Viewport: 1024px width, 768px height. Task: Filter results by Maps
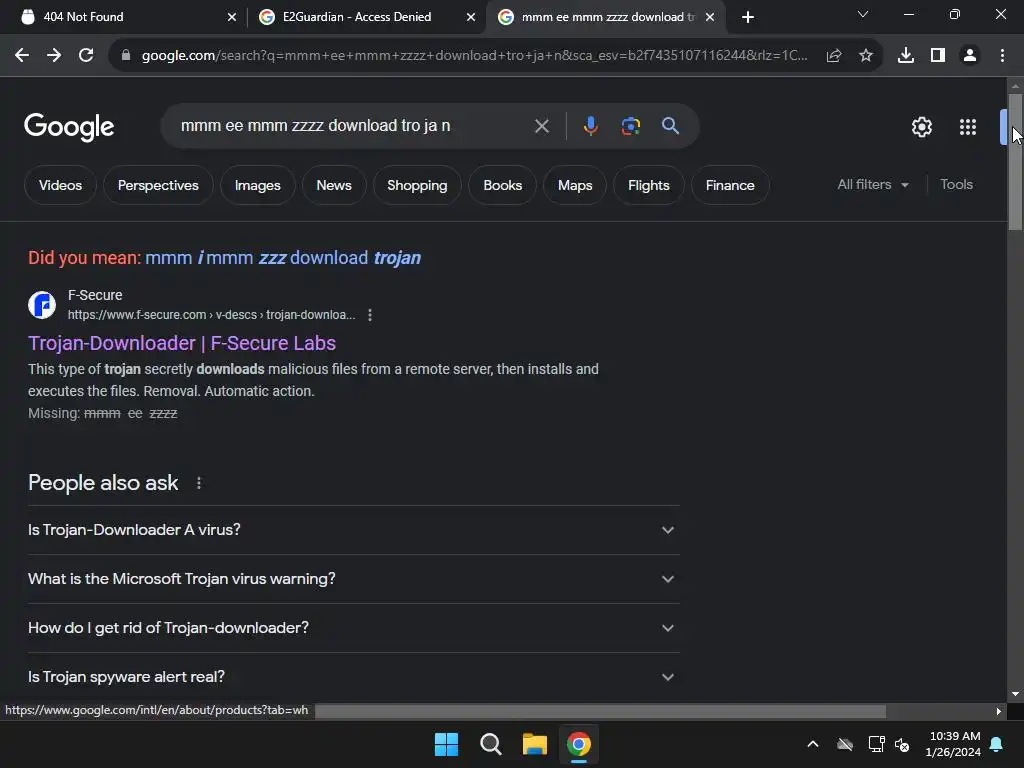[x=575, y=185]
